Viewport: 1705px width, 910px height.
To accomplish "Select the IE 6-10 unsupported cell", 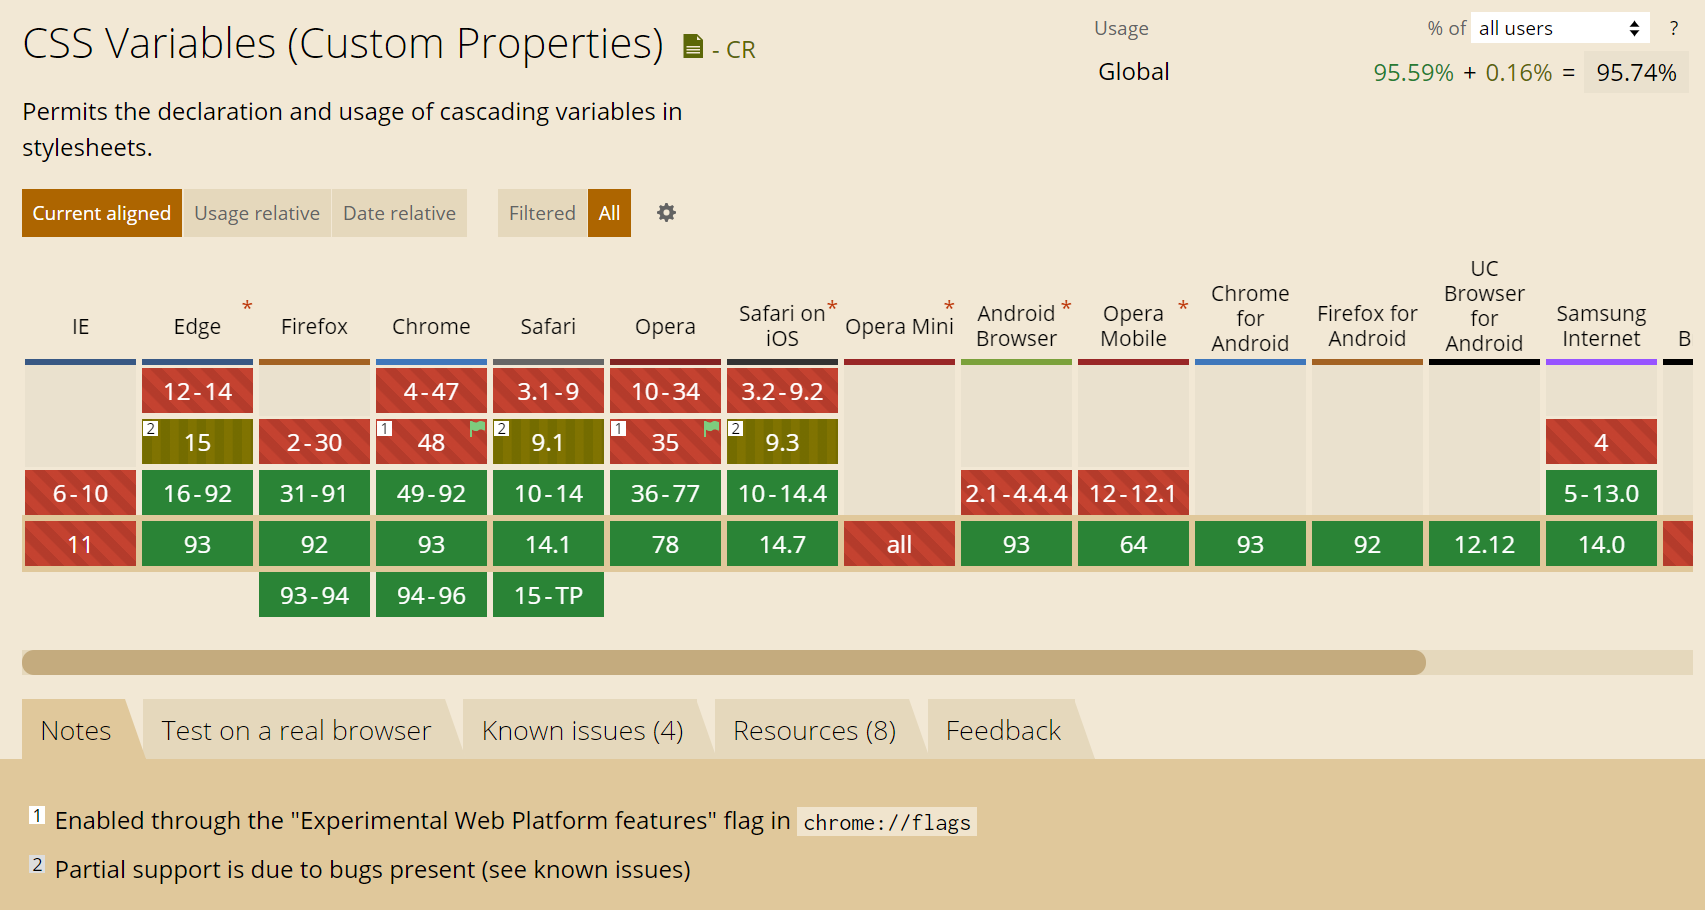I will (x=80, y=493).
